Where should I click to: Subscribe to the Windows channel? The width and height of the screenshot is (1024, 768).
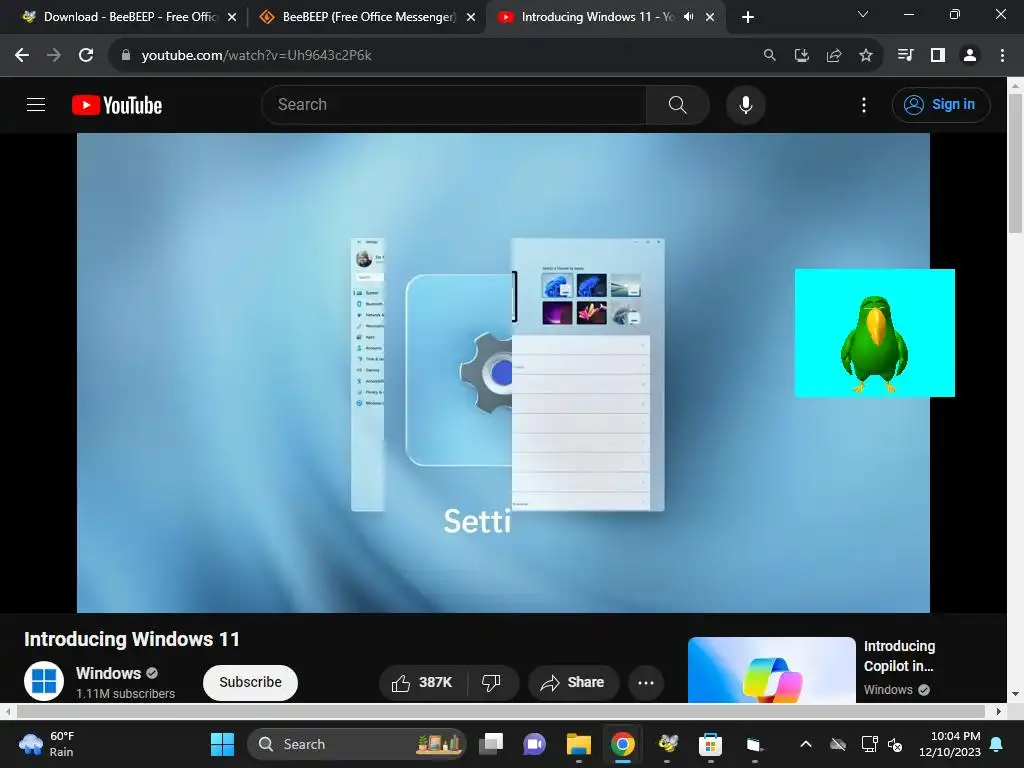(x=250, y=682)
